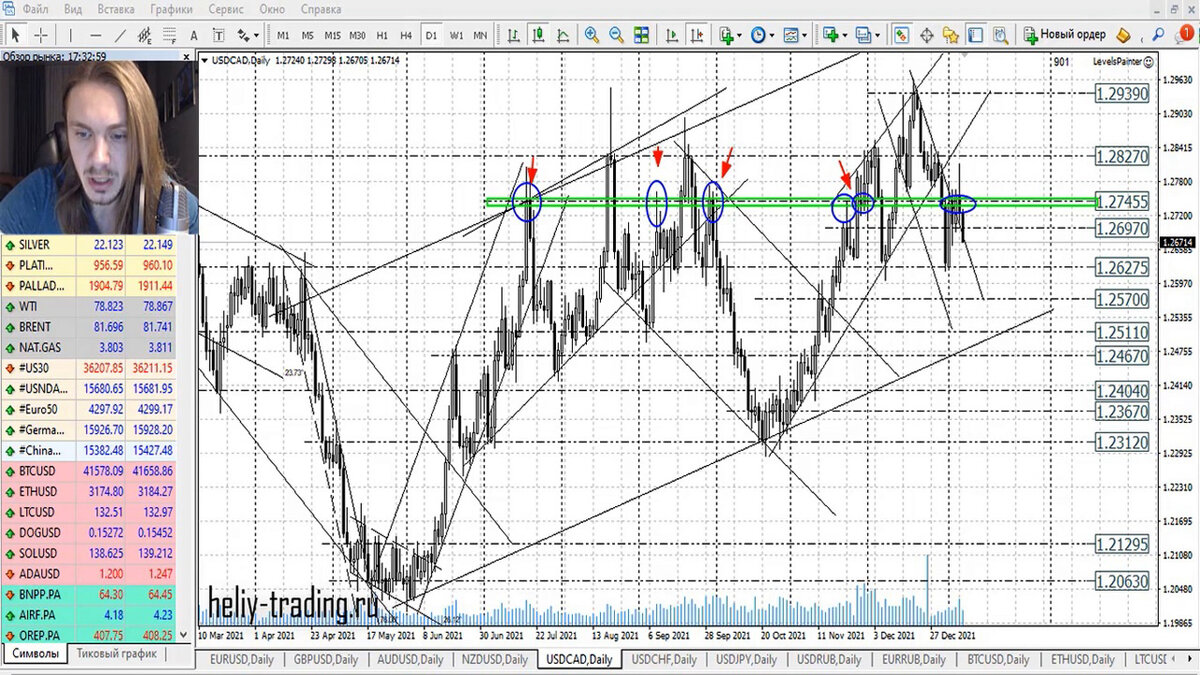Toggle chart shift from right edge

(x=697, y=35)
